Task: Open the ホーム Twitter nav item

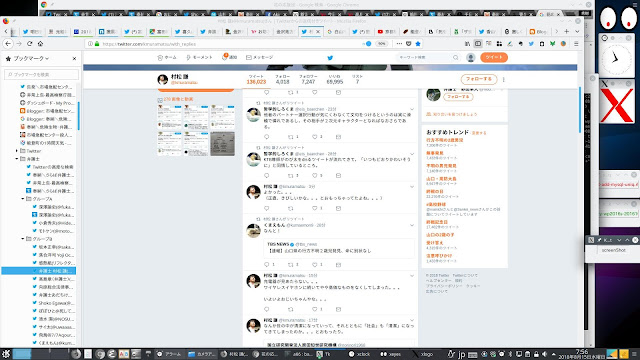Action: 167,58
